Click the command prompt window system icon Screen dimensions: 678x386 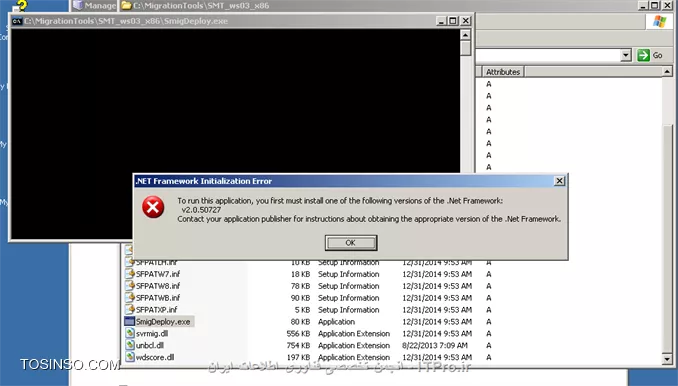pos(17,21)
